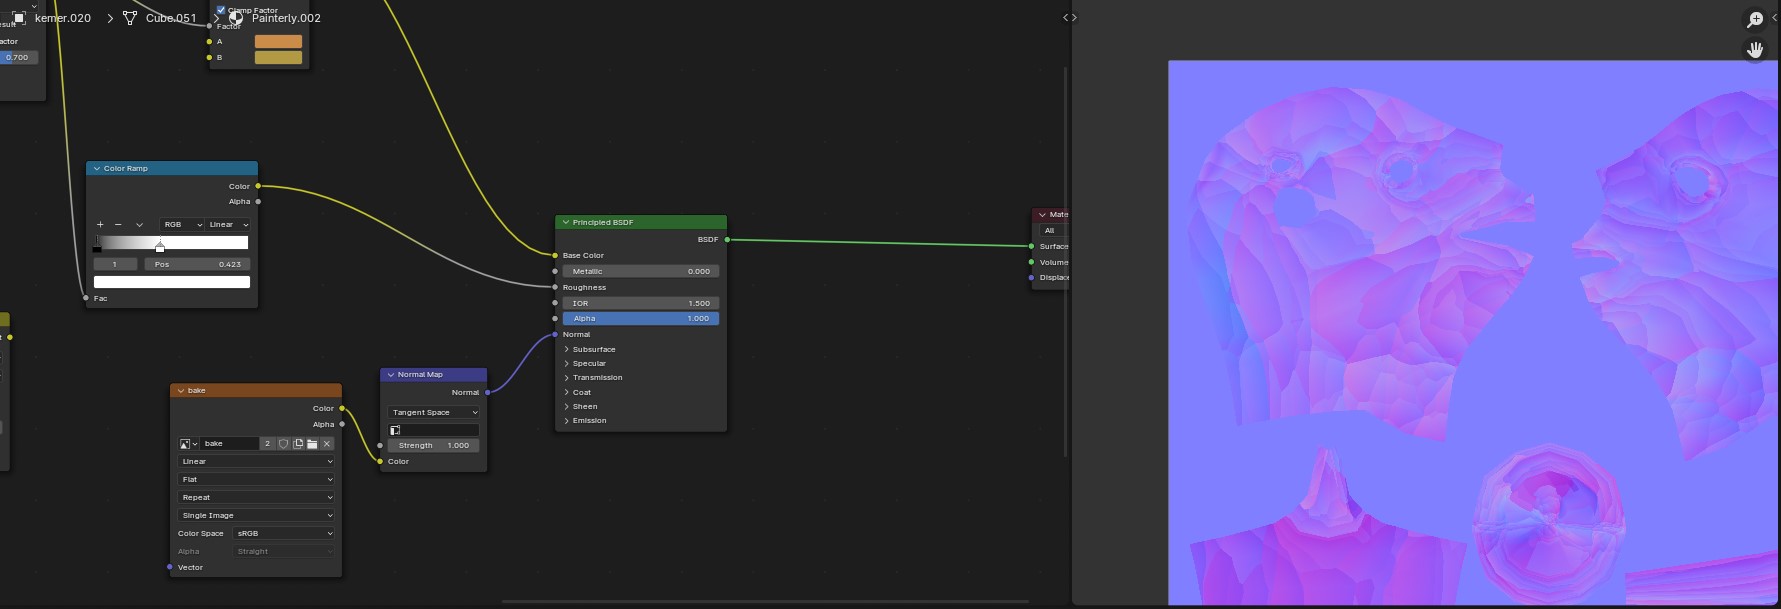Click the IOR value field
This screenshot has height=609, width=1781.
pyautogui.click(x=641, y=303)
